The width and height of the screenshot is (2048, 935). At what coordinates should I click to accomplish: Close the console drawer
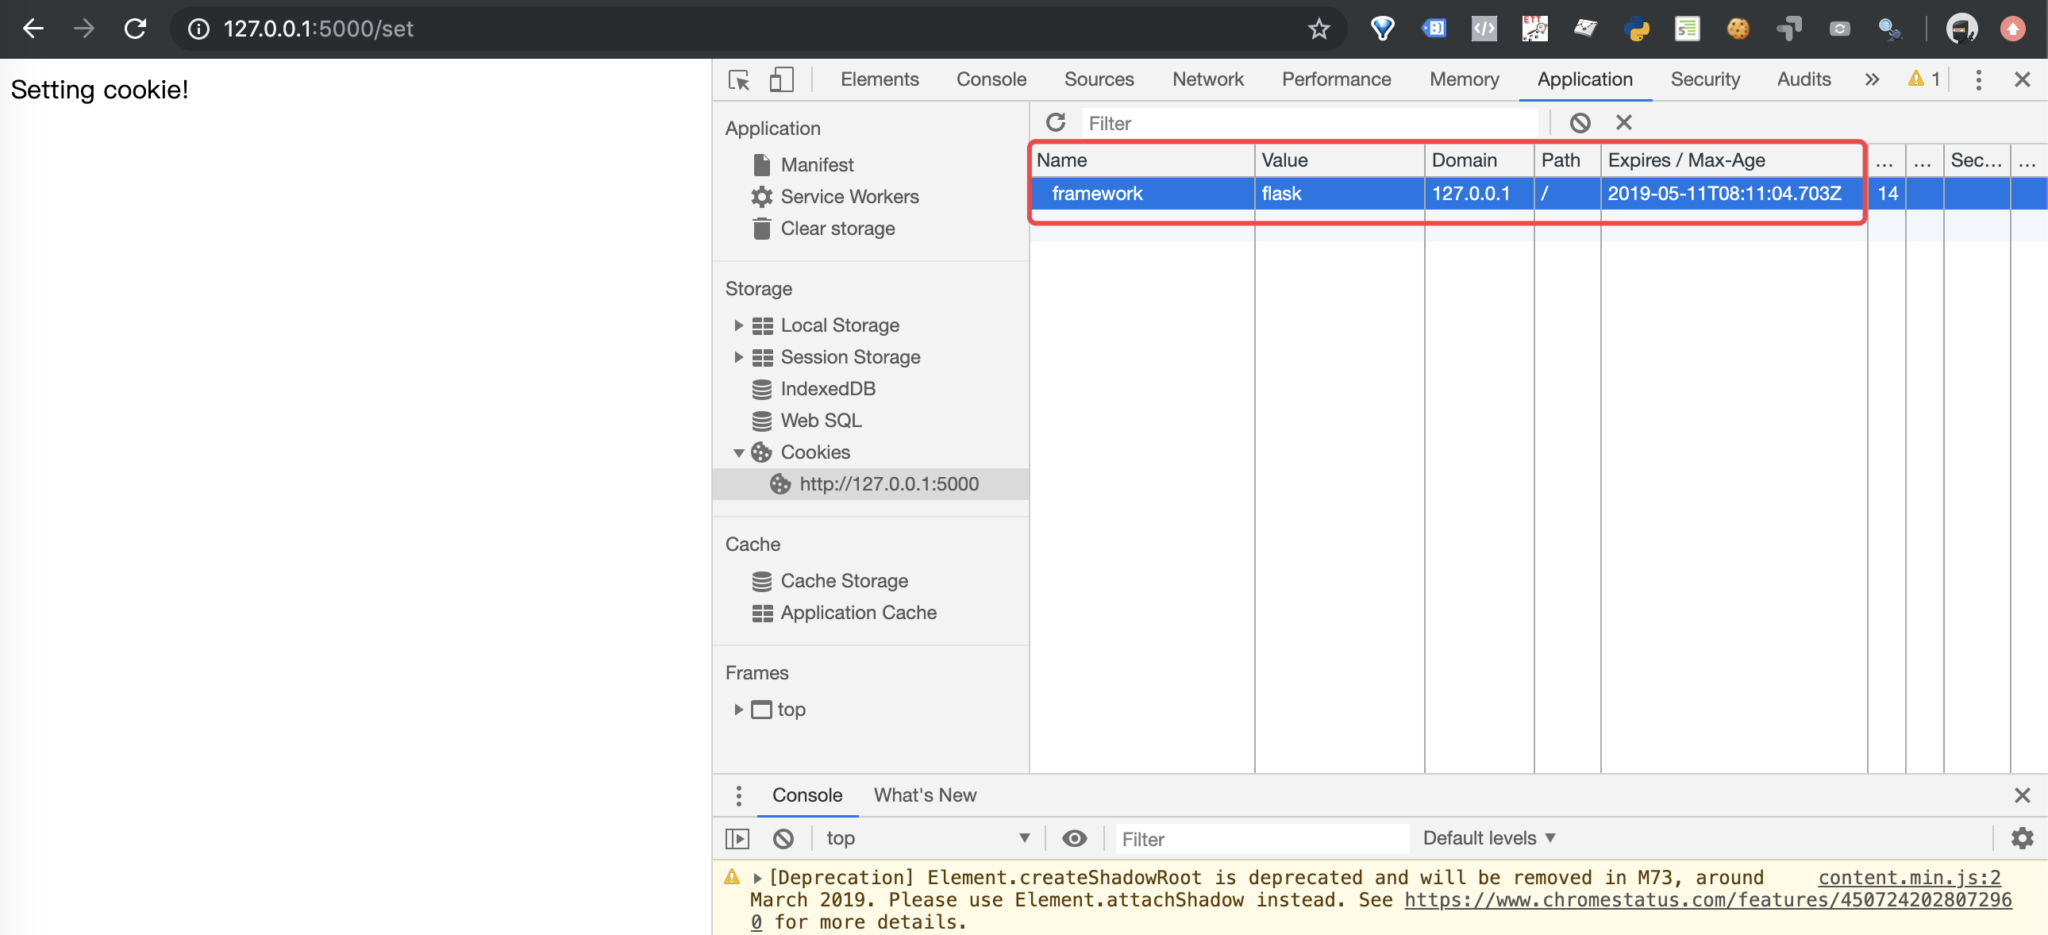pyautogui.click(x=2022, y=796)
